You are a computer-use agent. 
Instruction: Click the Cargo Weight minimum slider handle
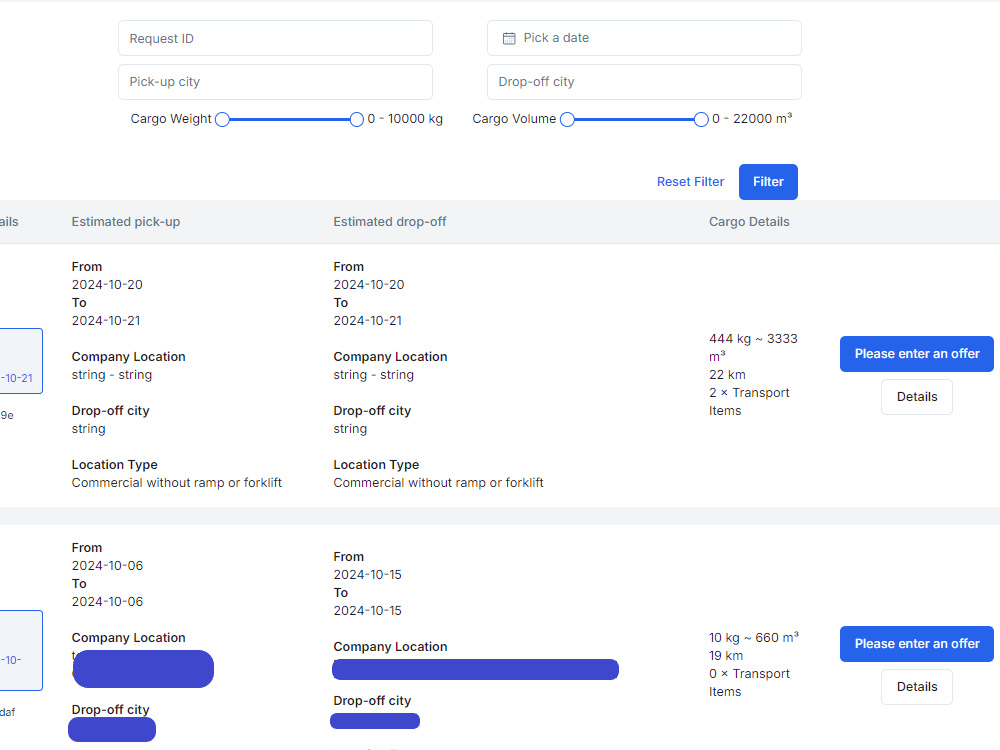pos(222,119)
